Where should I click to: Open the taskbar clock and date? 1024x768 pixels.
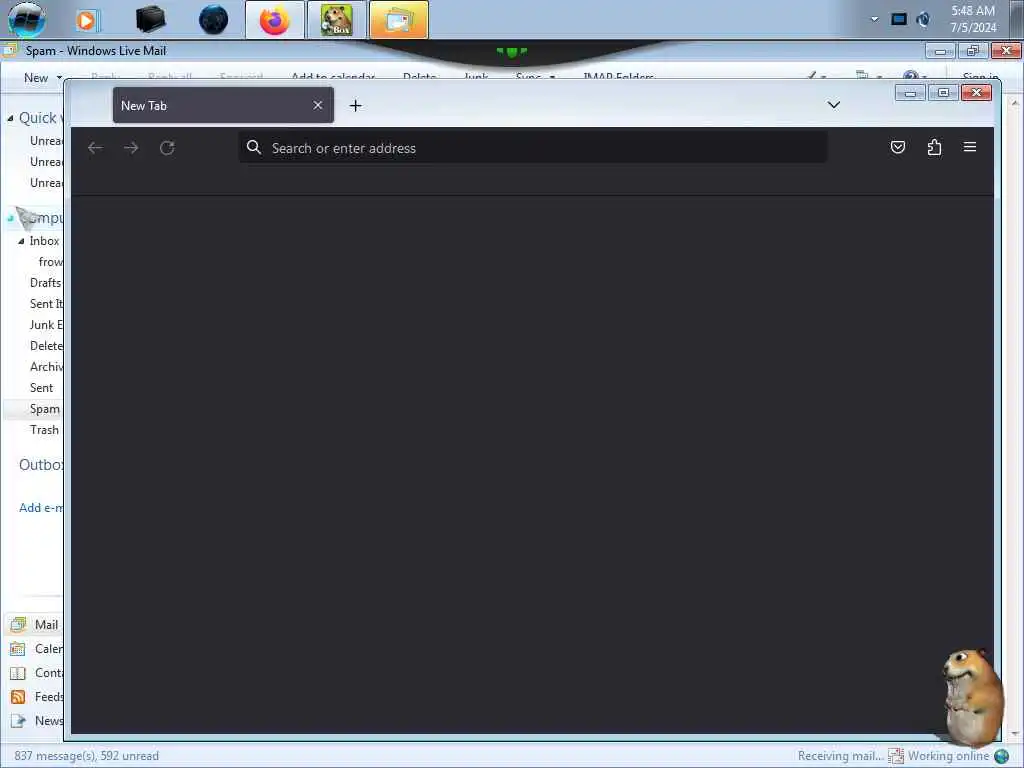[973, 19]
